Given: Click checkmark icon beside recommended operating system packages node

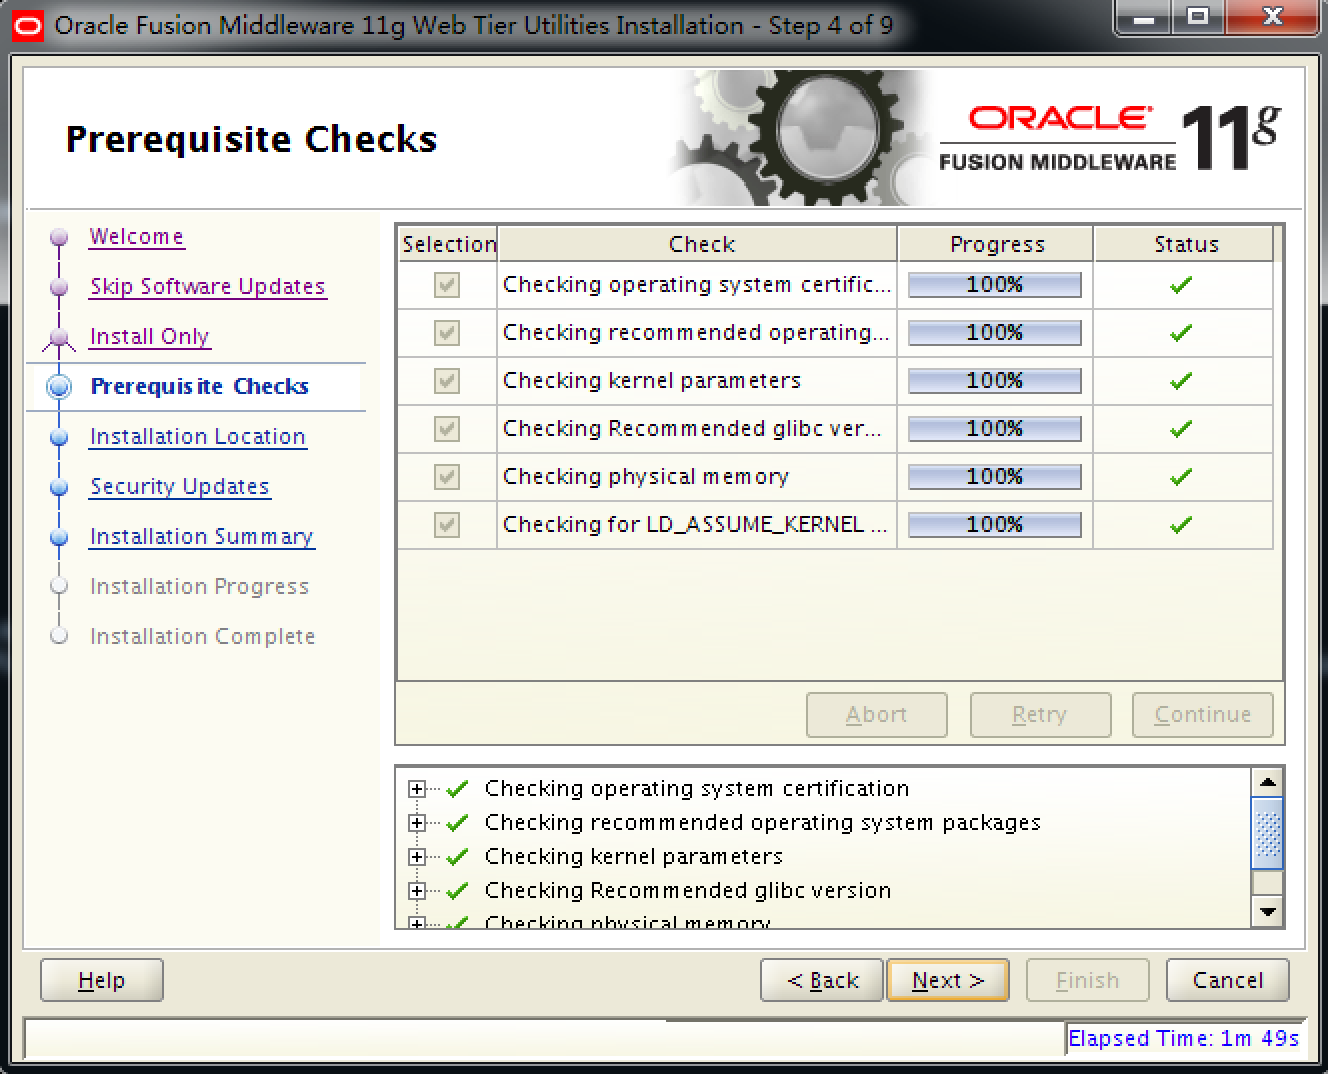Looking at the screenshot, I should point(458,823).
